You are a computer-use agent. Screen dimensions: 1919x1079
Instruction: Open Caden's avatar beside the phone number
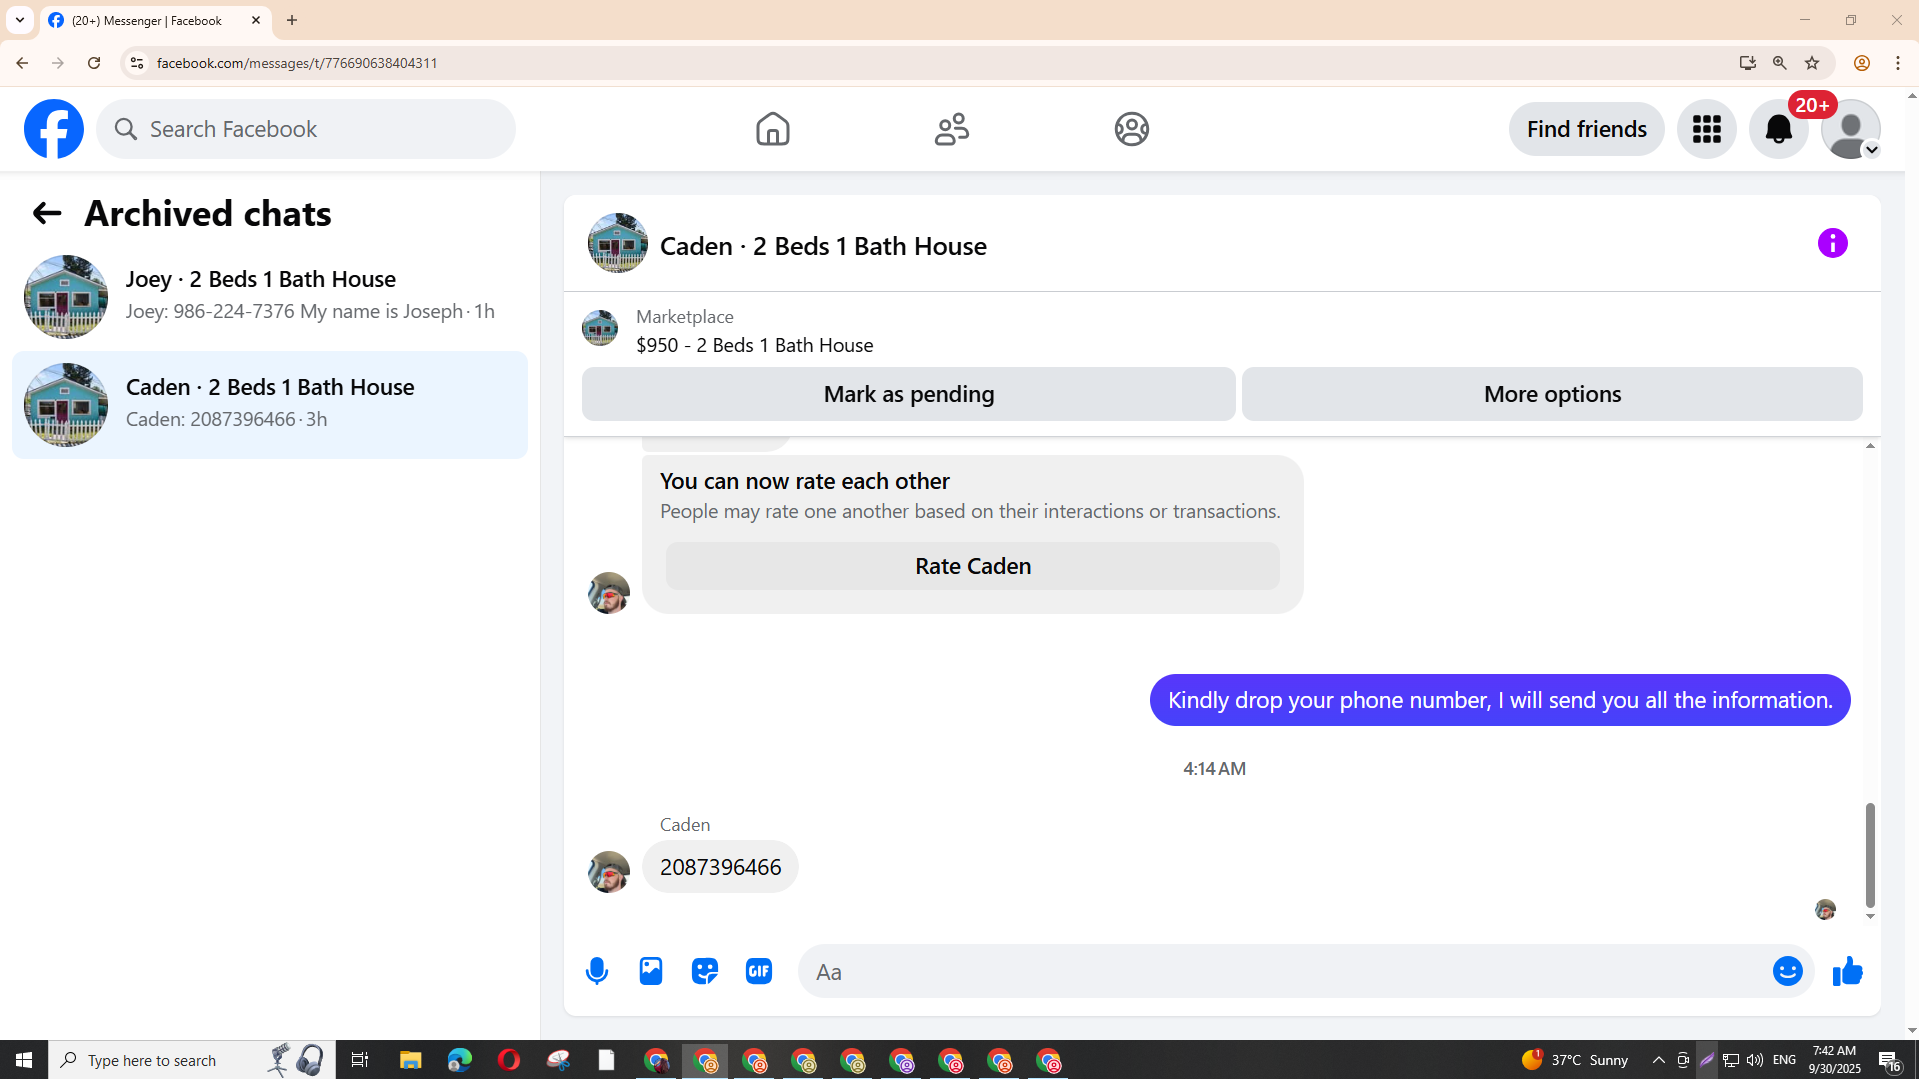pos(608,872)
